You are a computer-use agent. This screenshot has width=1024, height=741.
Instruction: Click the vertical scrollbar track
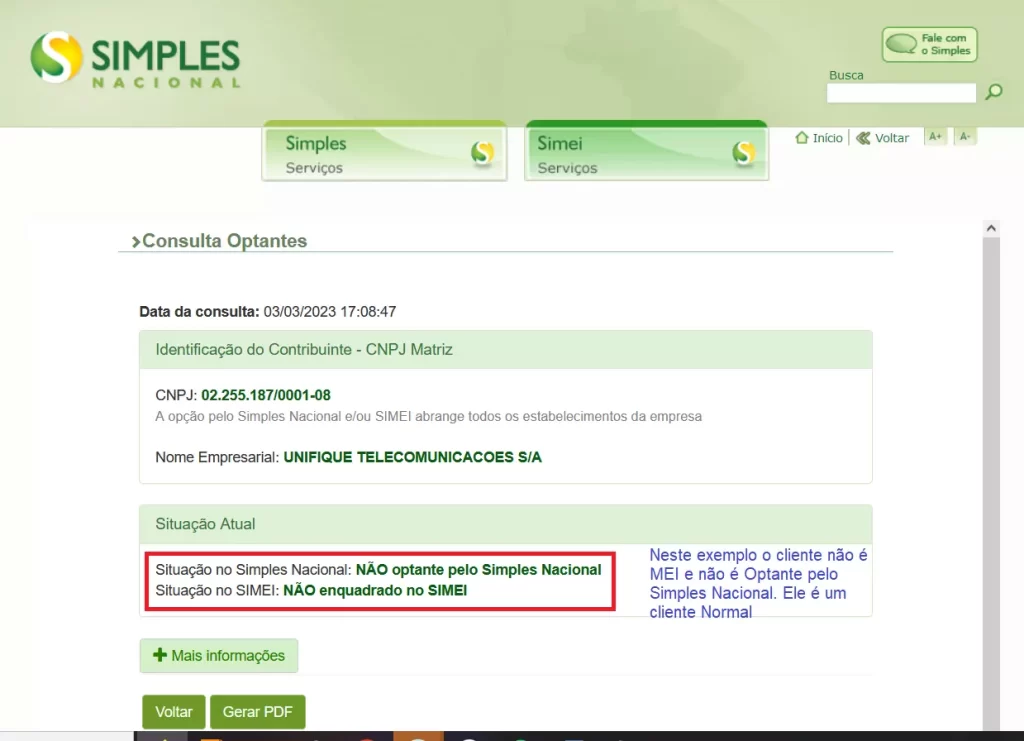[x=991, y=483]
